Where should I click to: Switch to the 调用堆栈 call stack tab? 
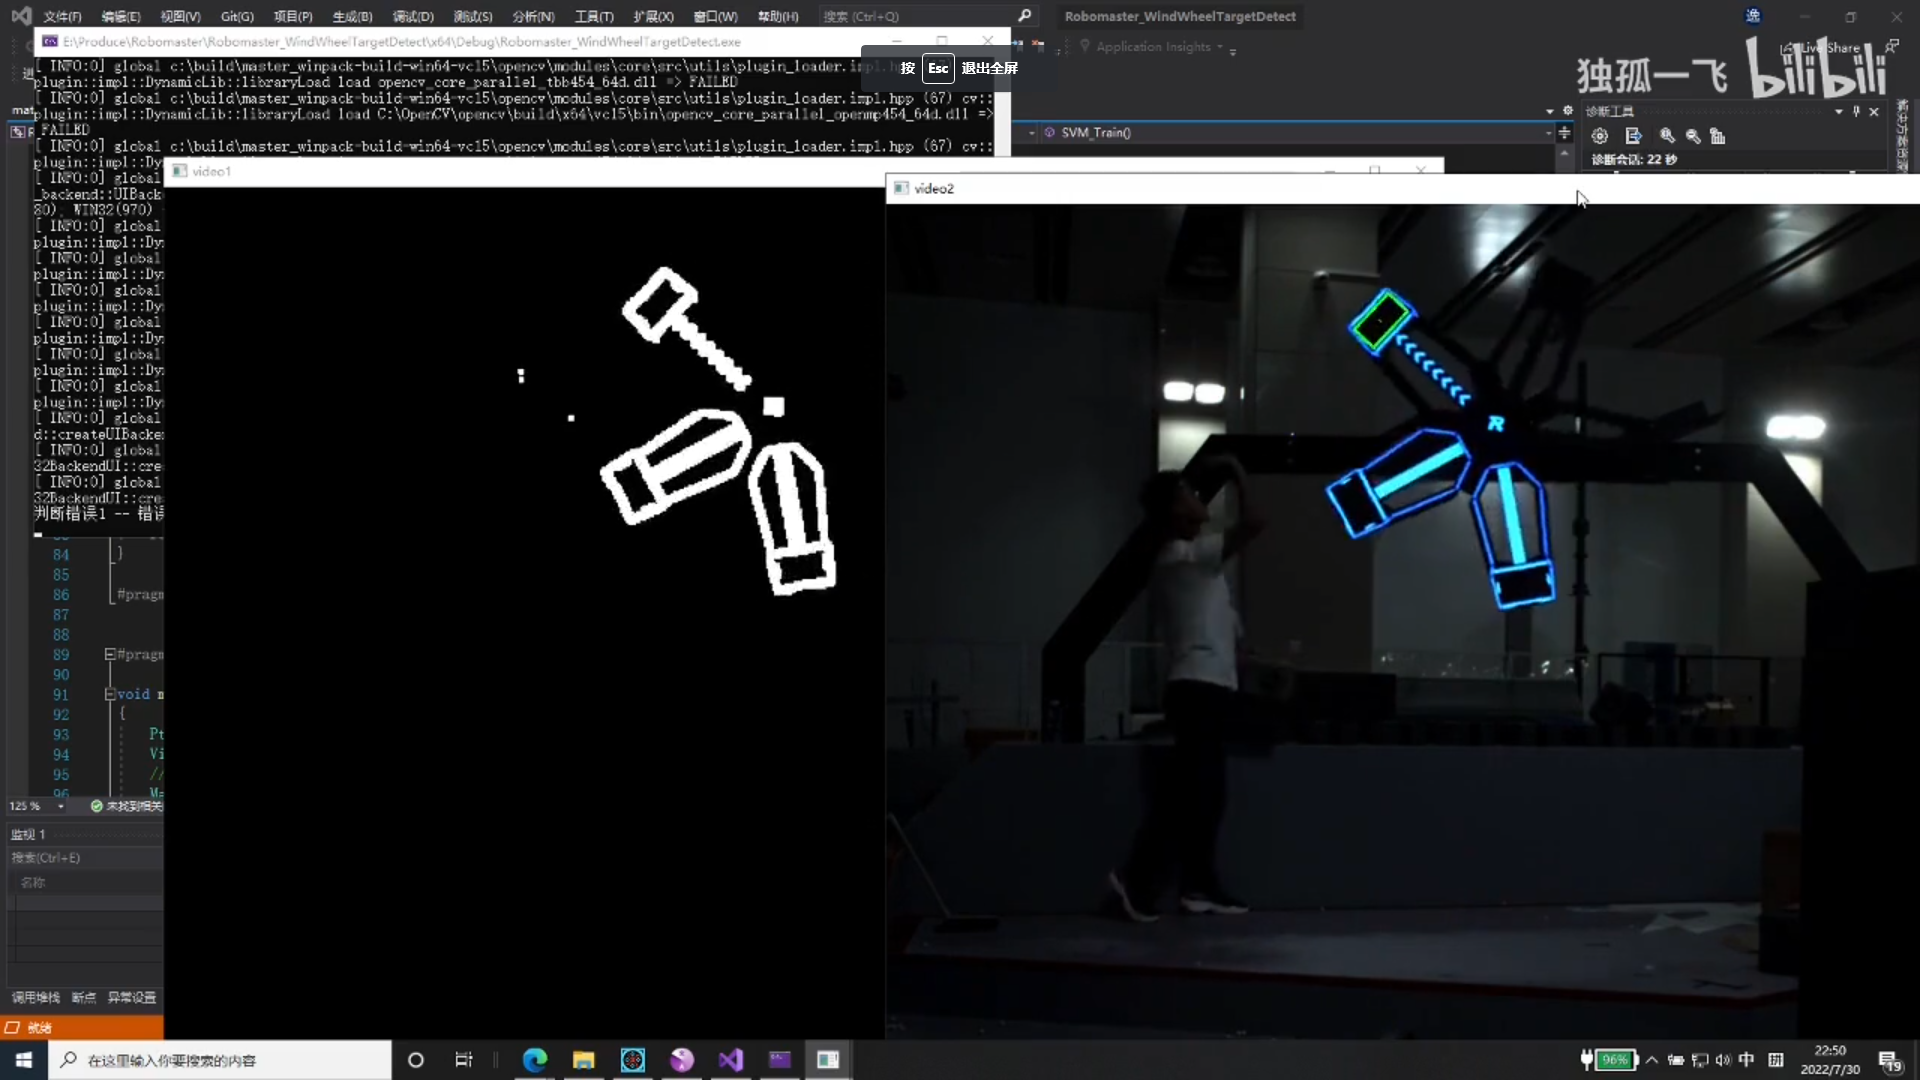pos(36,997)
